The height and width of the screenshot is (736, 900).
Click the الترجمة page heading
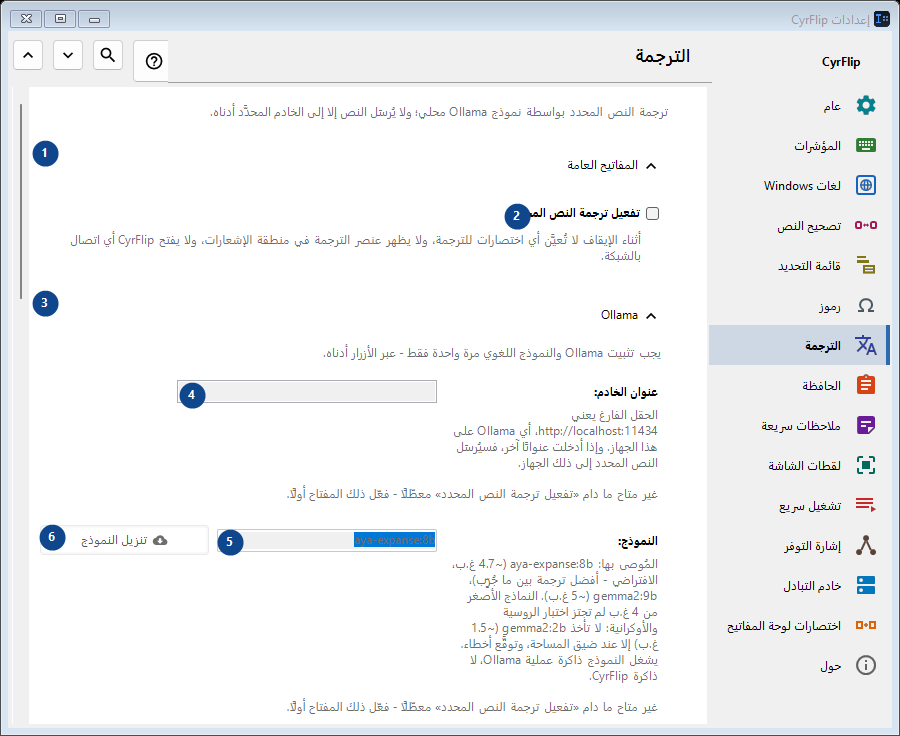[x=662, y=56]
